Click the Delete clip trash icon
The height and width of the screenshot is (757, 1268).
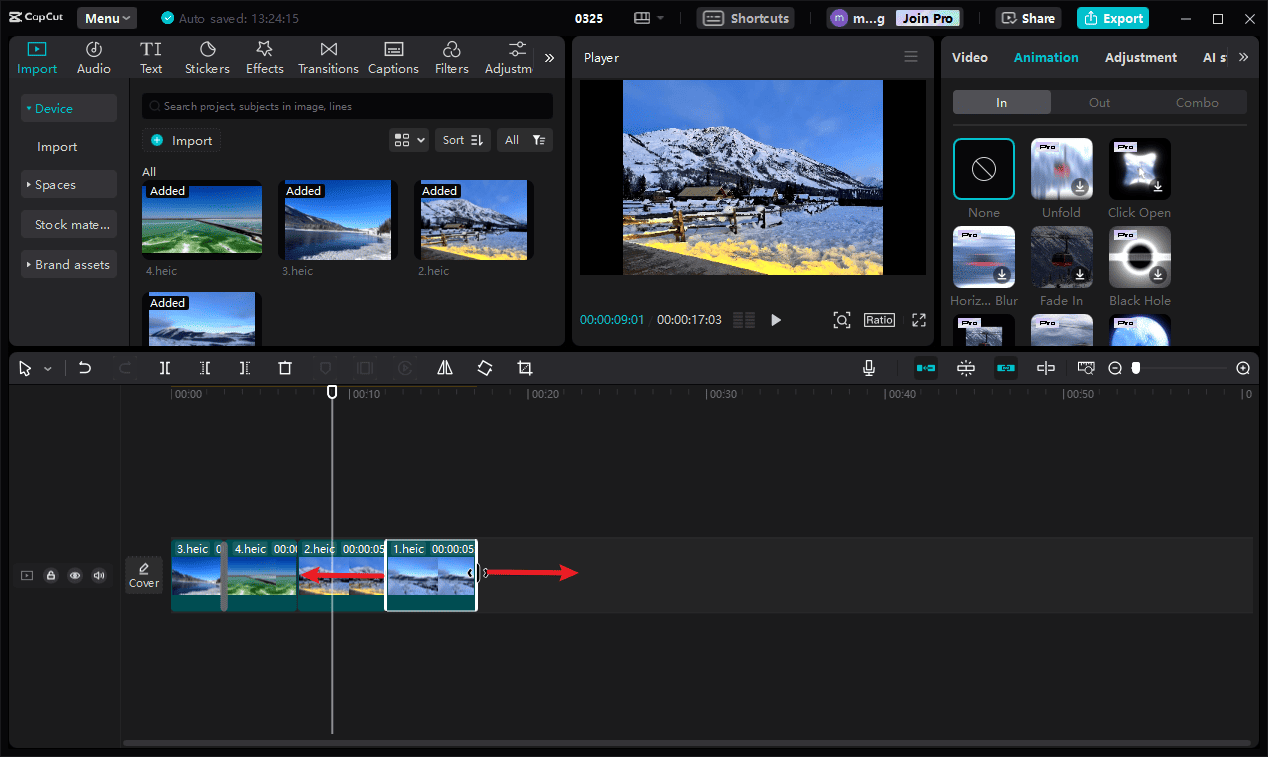285,368
